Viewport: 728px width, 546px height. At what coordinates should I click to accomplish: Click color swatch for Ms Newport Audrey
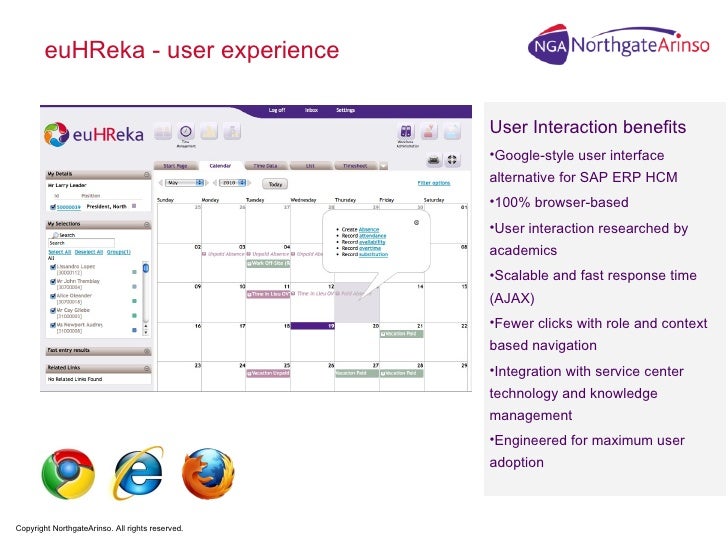[x=134, y=330]
